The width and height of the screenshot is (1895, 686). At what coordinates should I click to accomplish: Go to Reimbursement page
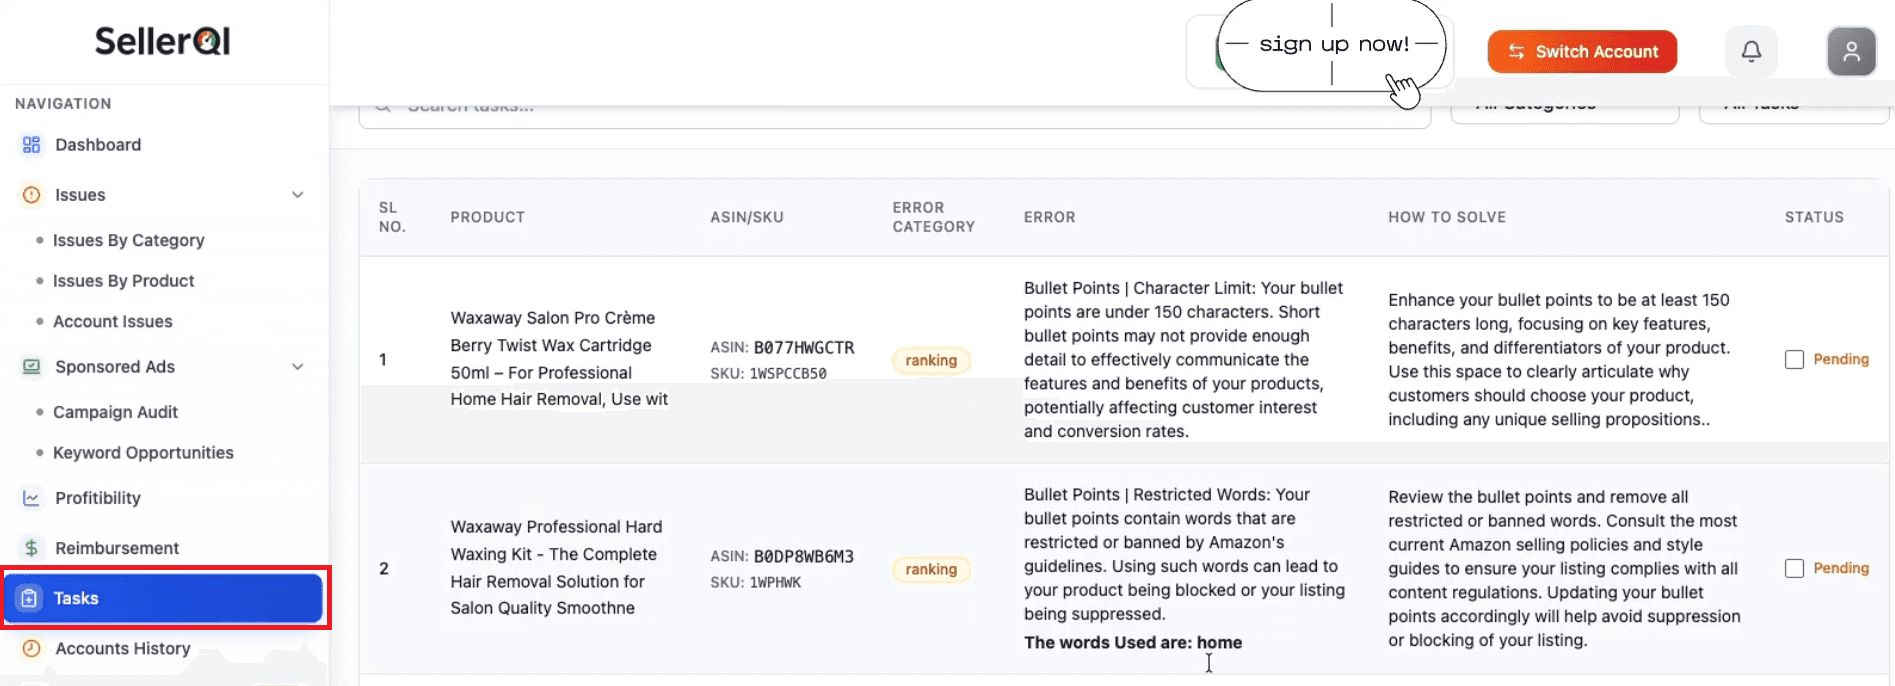pyautogui.click(x=117, y=548)
